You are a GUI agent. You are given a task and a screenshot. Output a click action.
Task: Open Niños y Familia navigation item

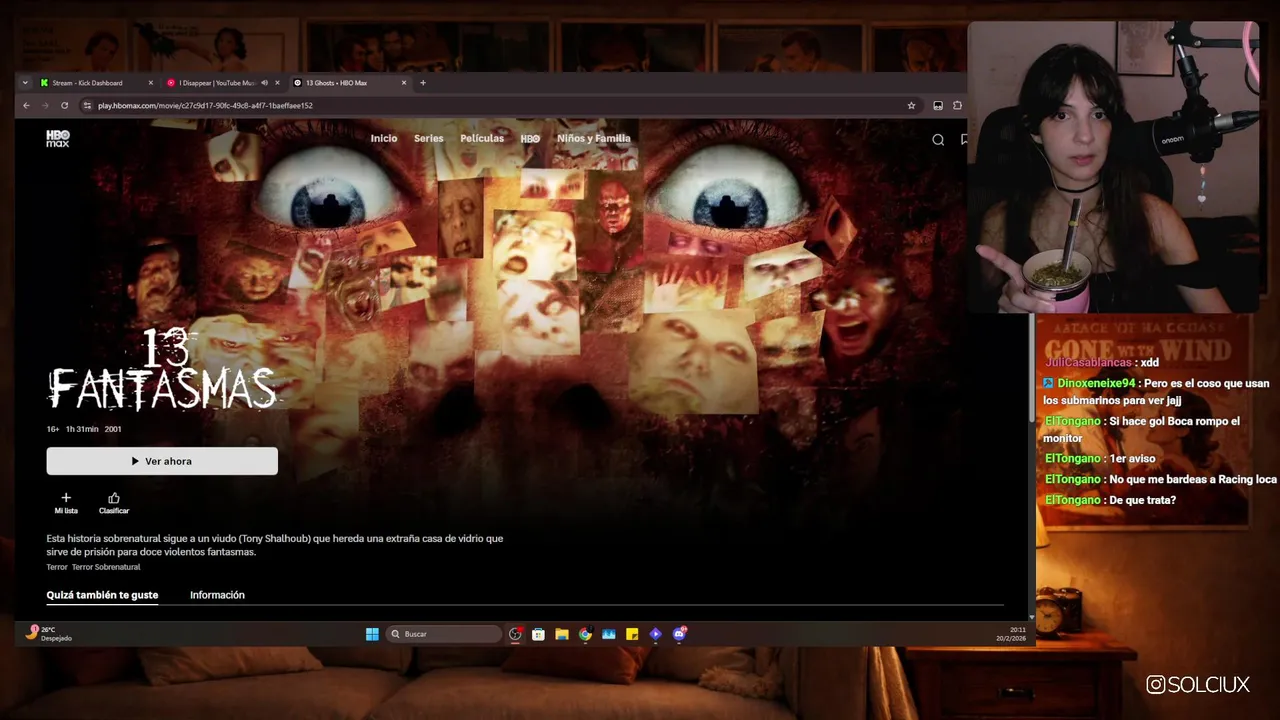click(x=594, y=139)
